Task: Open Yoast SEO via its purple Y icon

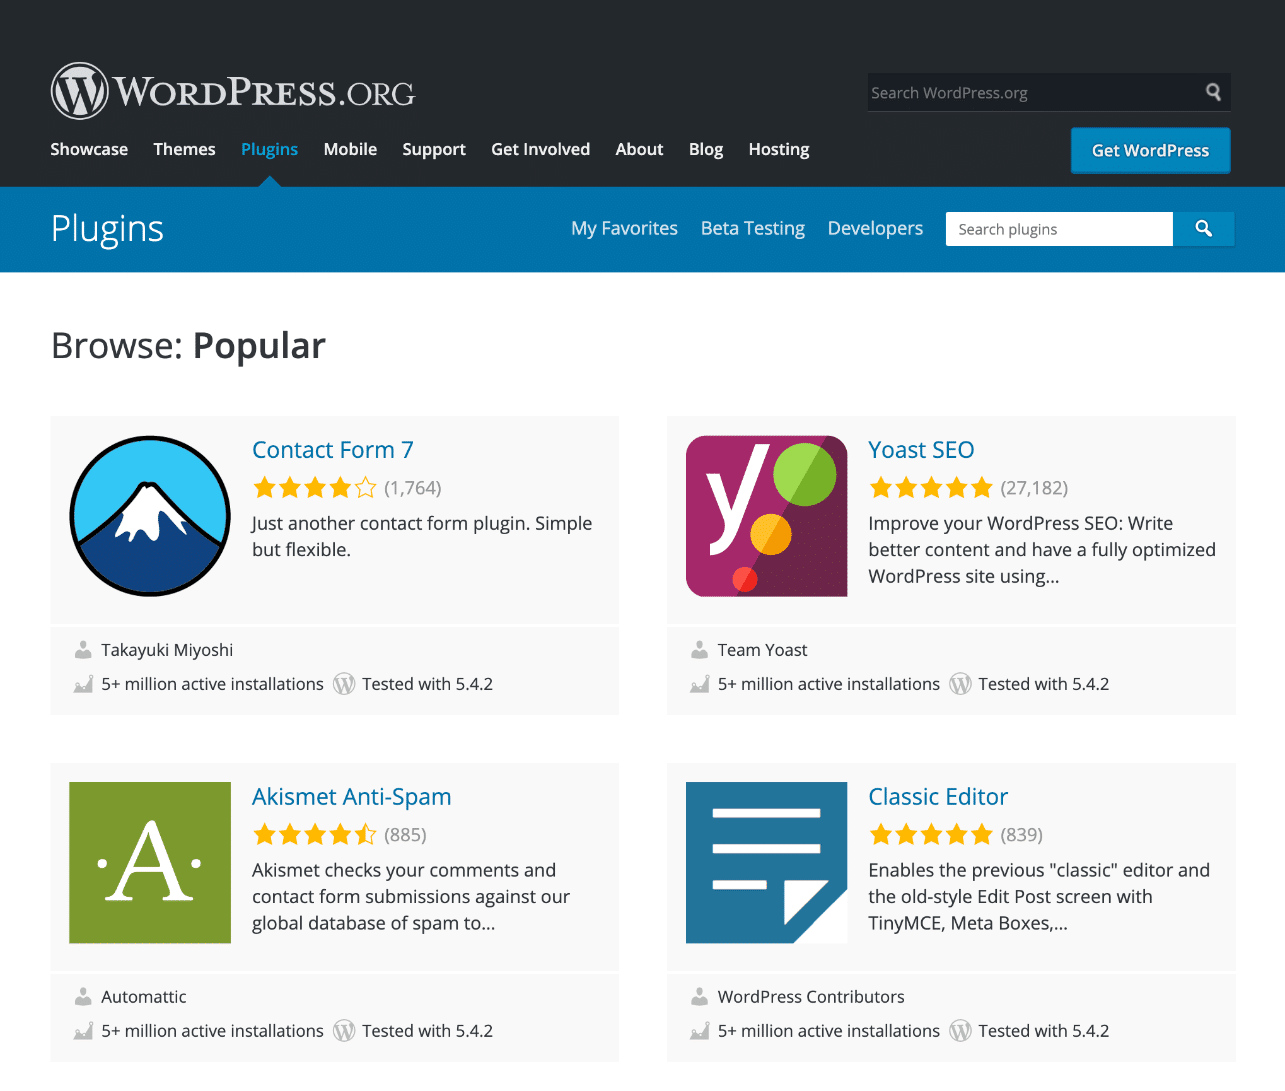Action: coord(766,515)
